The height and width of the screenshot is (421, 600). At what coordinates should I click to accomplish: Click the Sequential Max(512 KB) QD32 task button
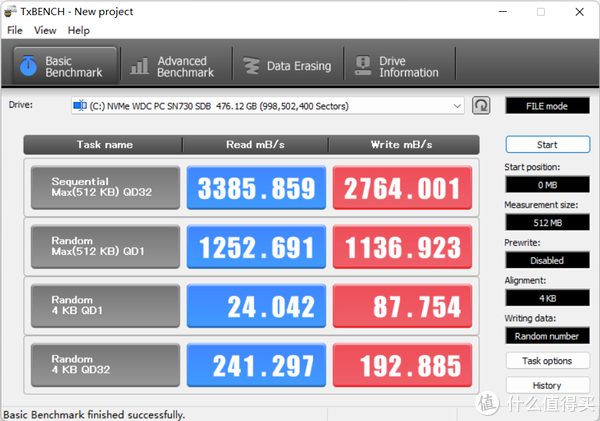[105, 188]
